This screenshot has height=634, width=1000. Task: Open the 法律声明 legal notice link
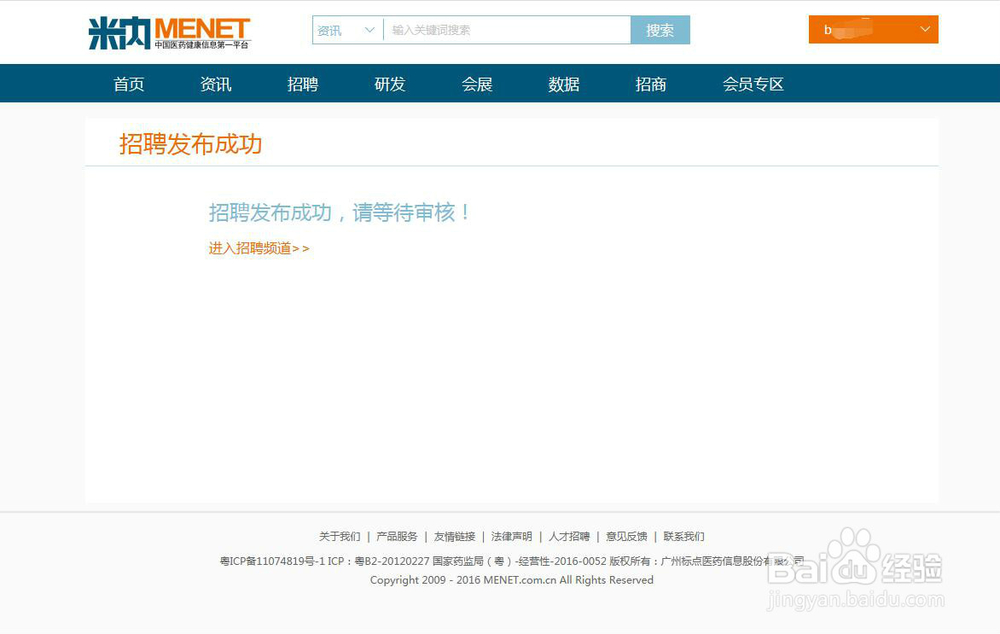pyautogui.click(x=511, y=536)
